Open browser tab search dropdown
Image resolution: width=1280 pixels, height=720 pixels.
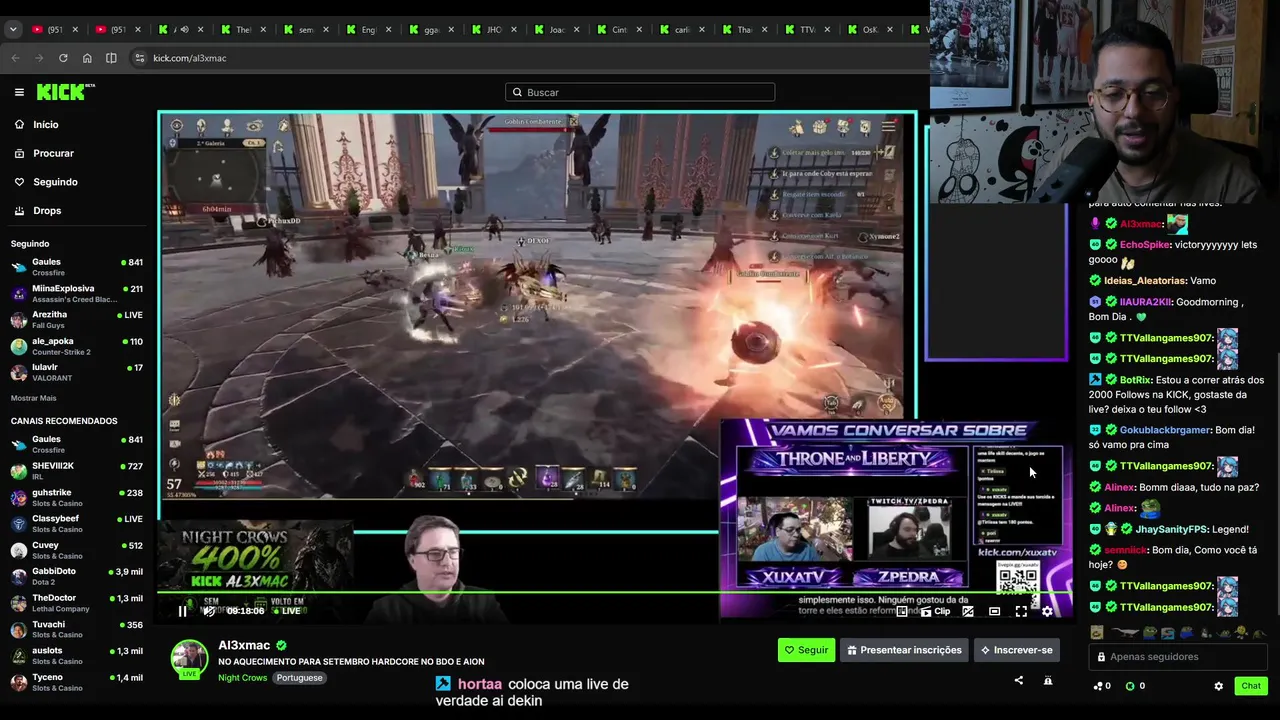[x=13, y=29]
